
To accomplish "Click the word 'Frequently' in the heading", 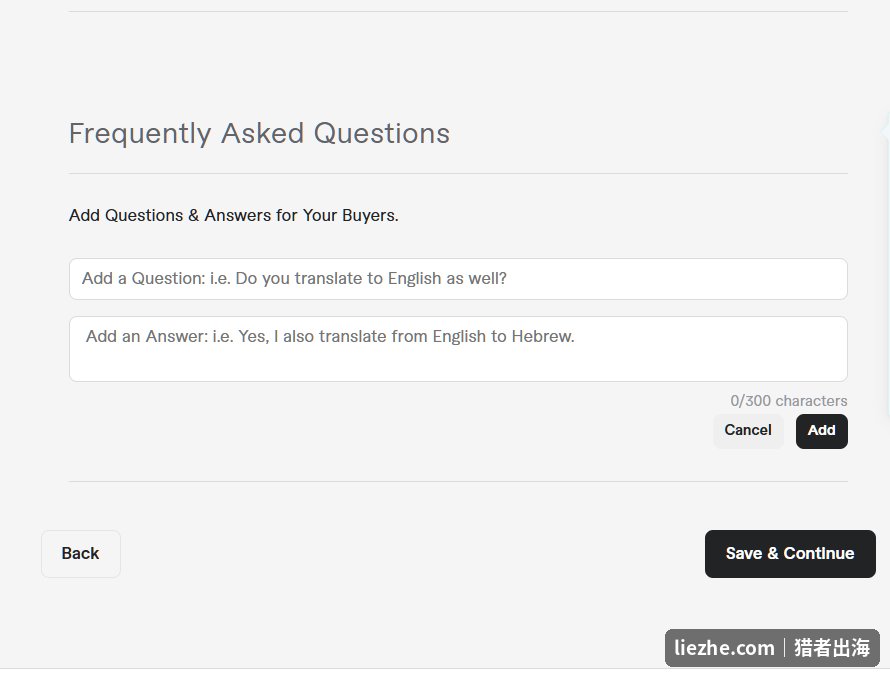I will (x=140, y=135).
